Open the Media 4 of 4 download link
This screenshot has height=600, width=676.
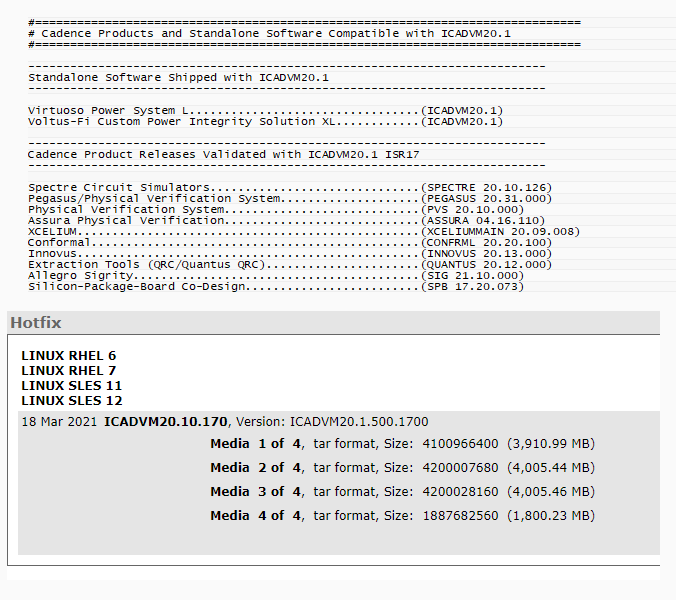(257, 516)
